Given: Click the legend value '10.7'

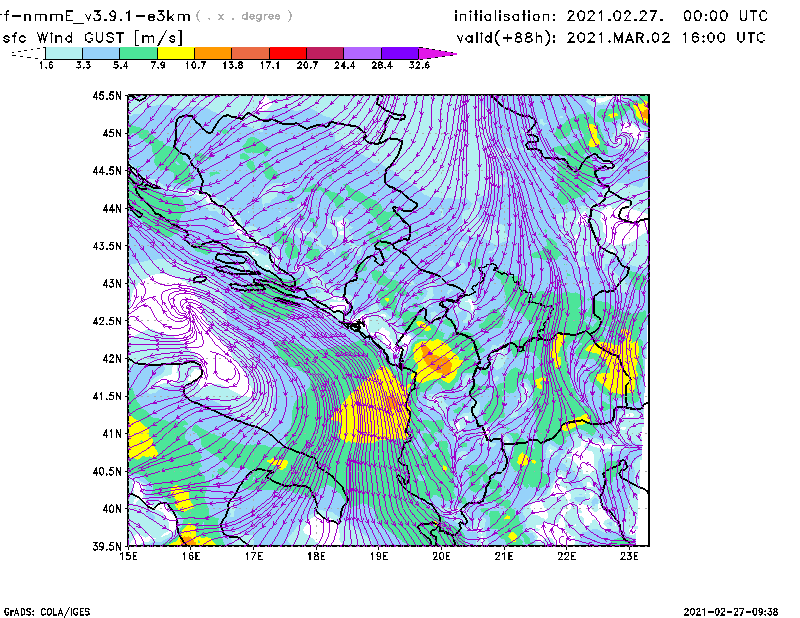Looking at the screenshot, I should coord(195,65).
